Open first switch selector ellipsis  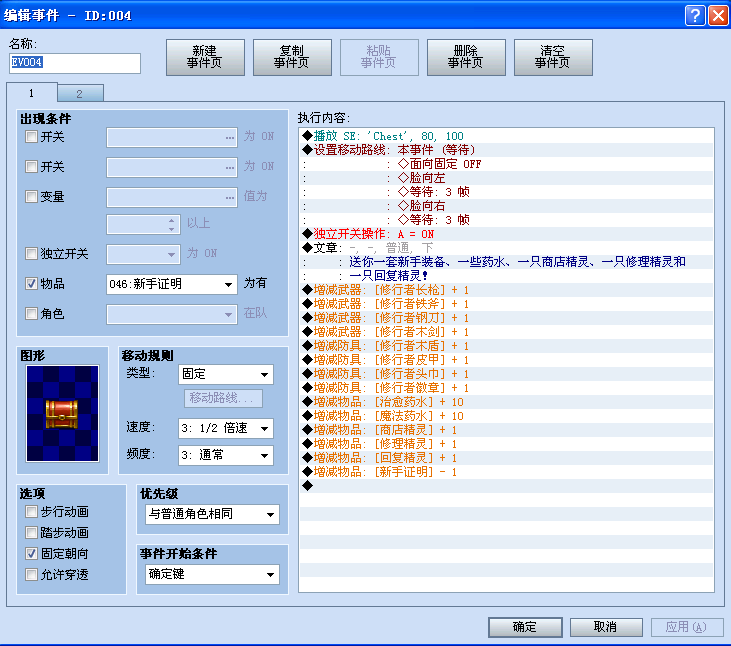point(230,138)
